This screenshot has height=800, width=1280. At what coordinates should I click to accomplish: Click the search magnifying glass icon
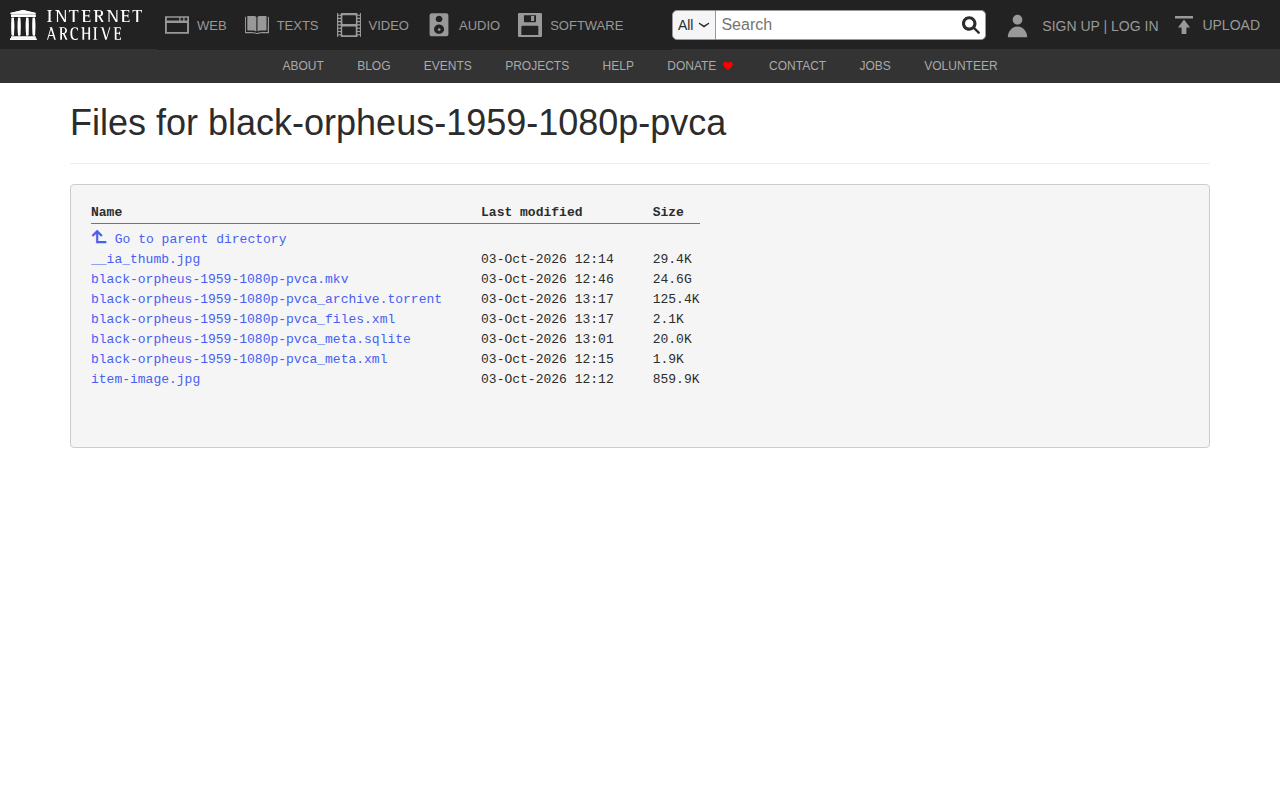coord(970,25)
